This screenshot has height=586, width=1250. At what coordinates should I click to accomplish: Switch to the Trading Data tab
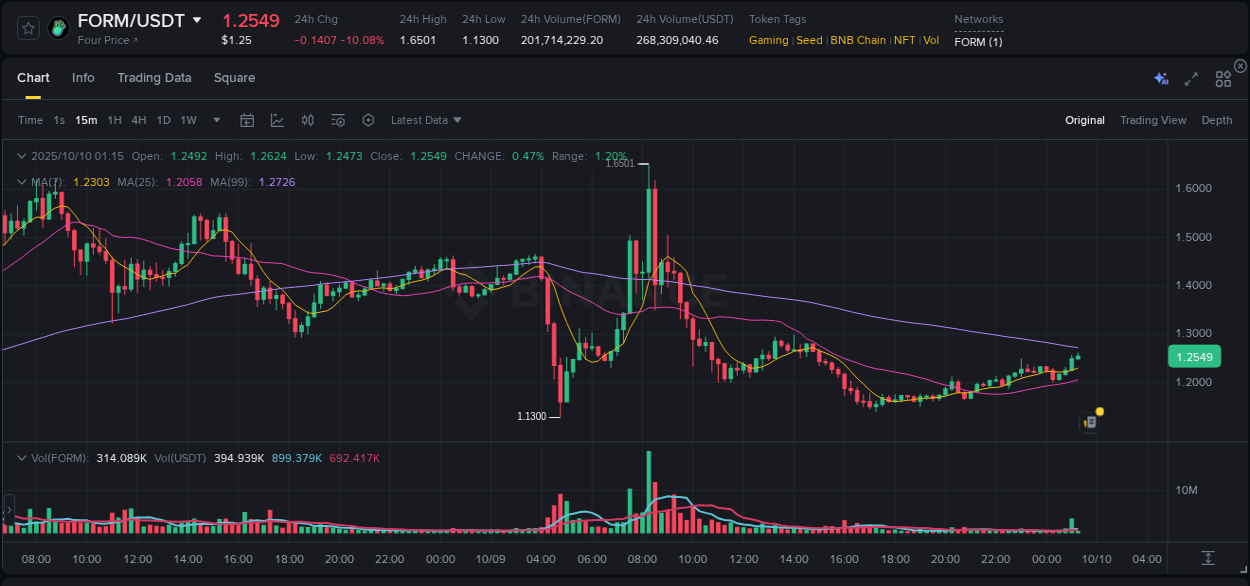tap(154, 77)
